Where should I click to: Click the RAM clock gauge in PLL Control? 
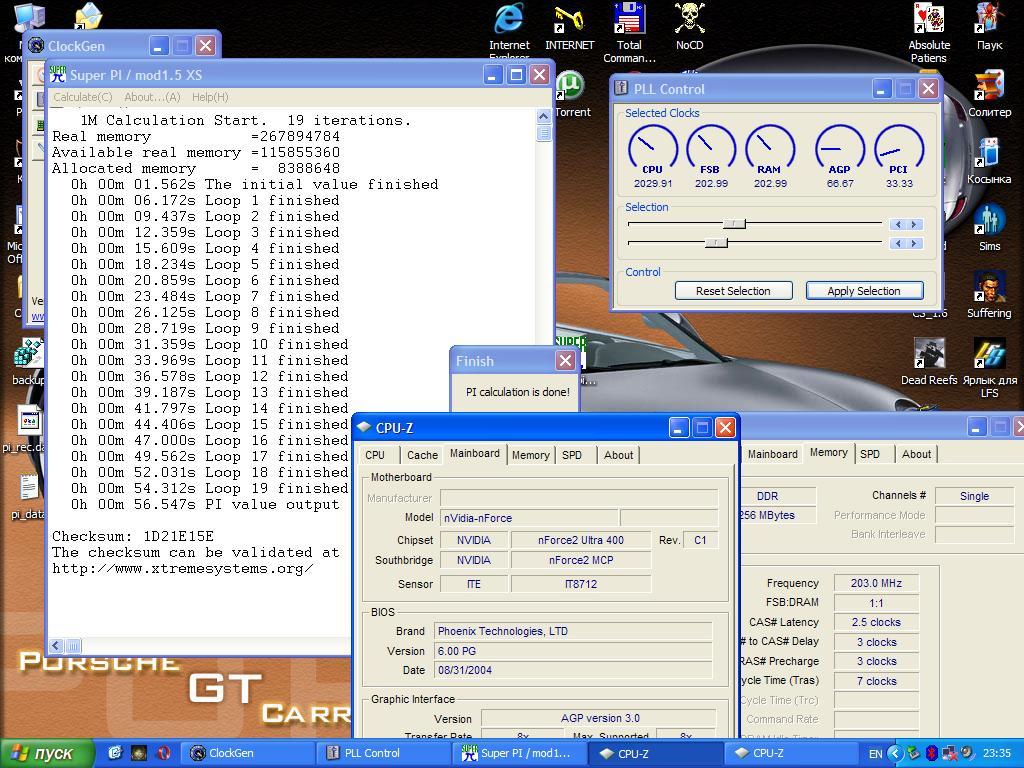(770, 150)
